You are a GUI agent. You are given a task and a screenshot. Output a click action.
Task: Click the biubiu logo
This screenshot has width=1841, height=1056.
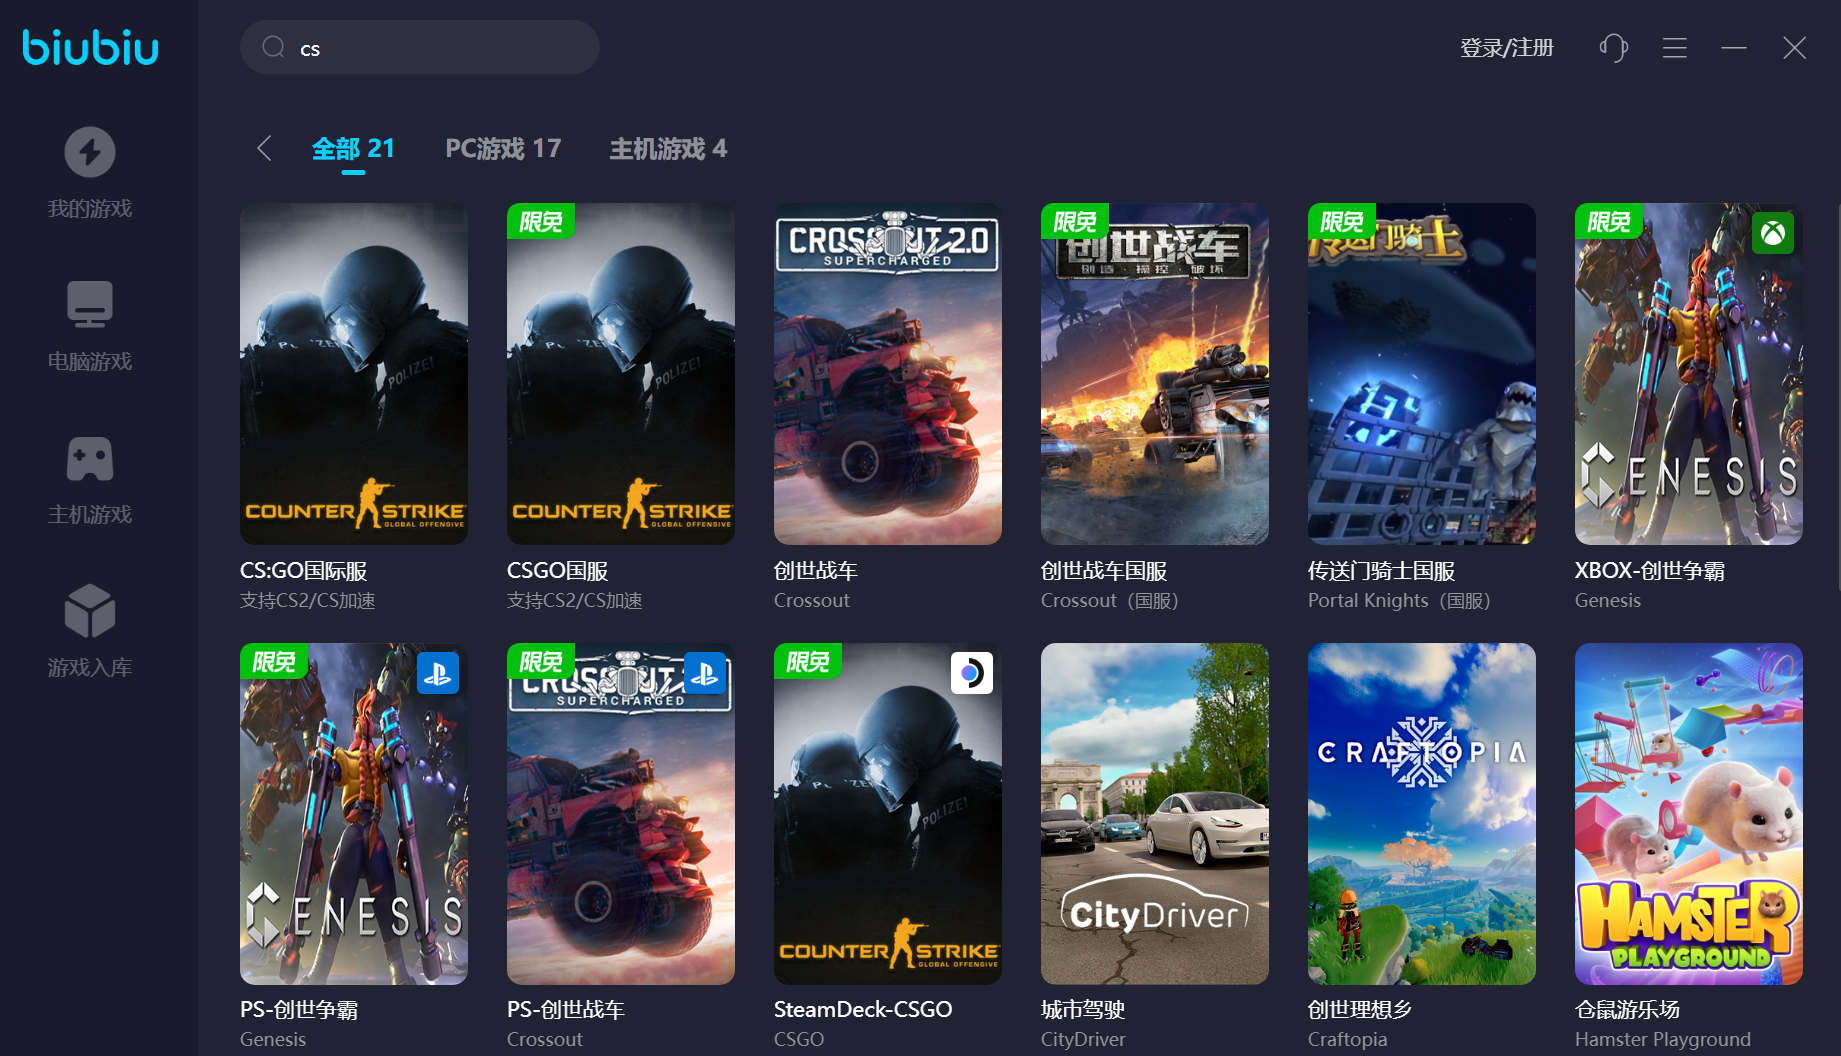pos(90,47)
